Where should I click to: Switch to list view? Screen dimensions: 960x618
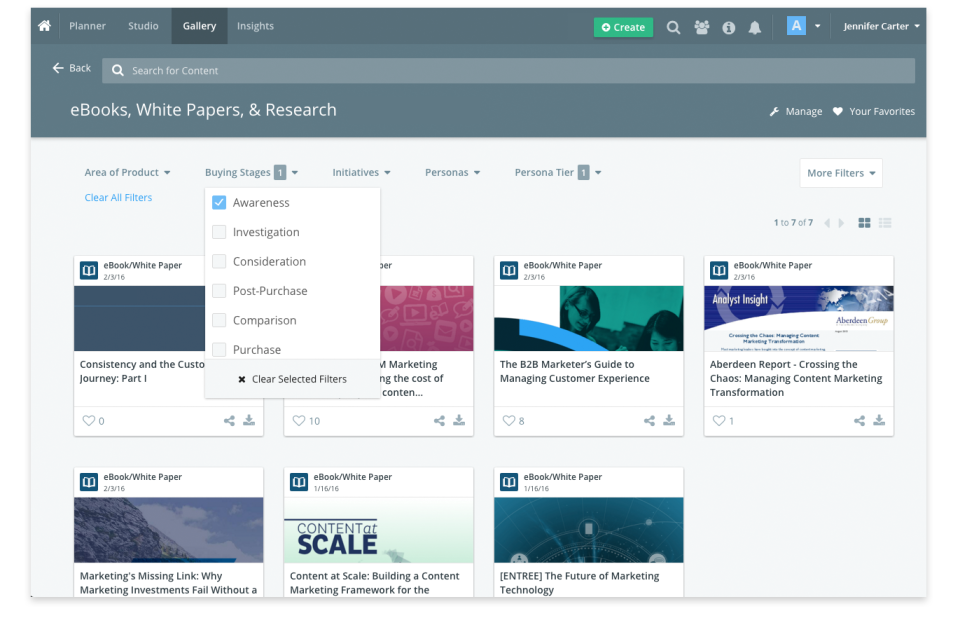(885, 223)
